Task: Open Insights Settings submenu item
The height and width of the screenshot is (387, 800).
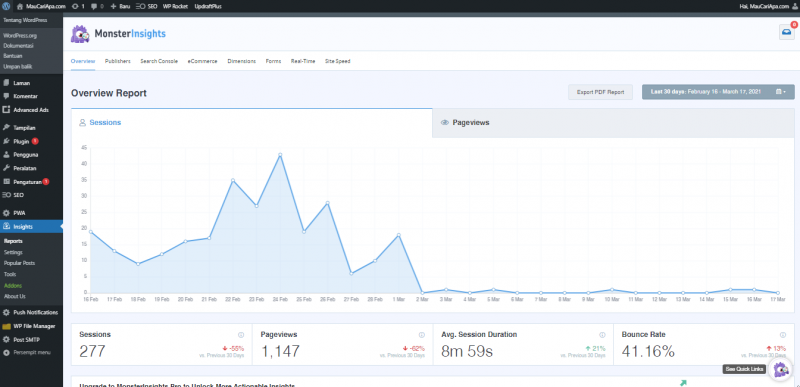Action: coord(13,252)
